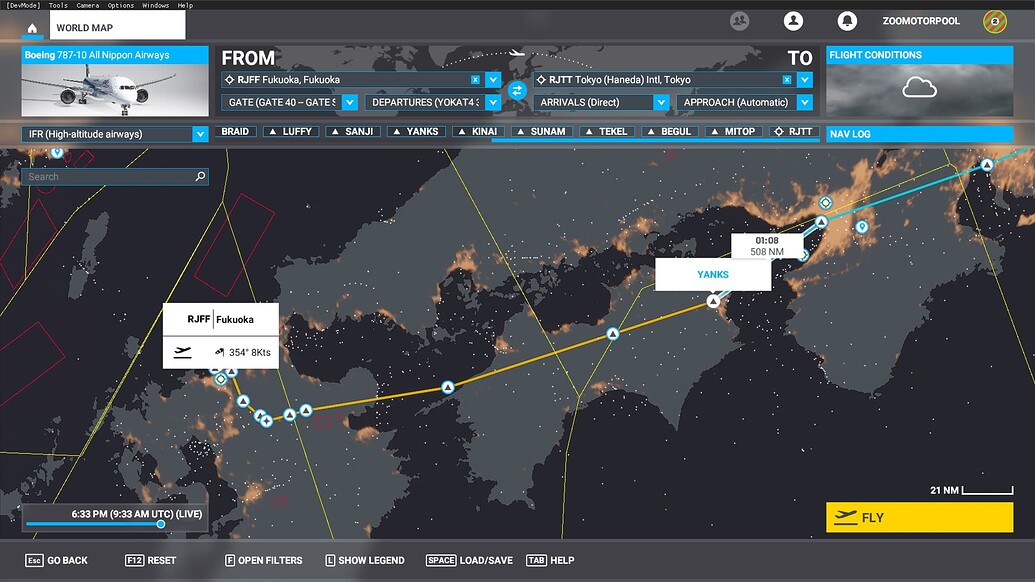Select the YANKS waypoint label on the map
Image resolution: width=1035 pixels, height=582 pixels.
pyautogui.click(x=713, y=273)
